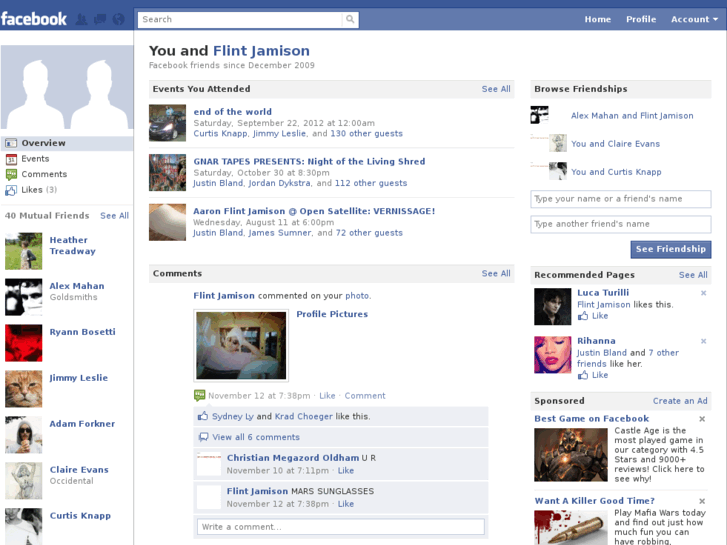
Task: Open the notifications globe icon
Action: [119, 19]
